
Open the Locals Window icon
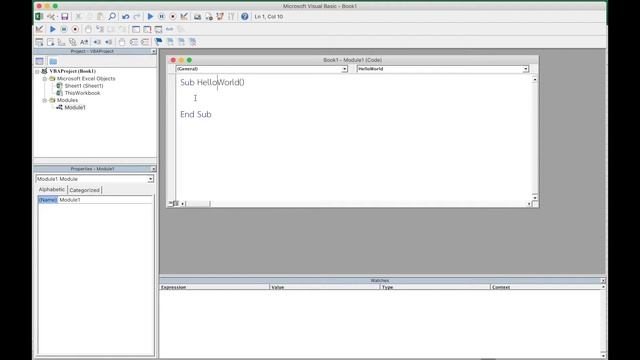(136, 29)
